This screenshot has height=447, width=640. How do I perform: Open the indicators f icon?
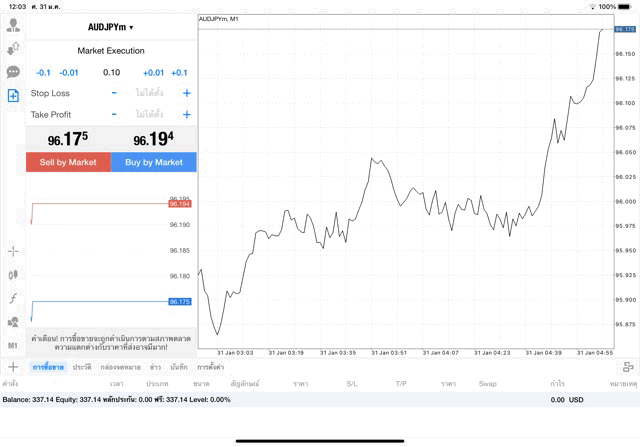[13, 298]
